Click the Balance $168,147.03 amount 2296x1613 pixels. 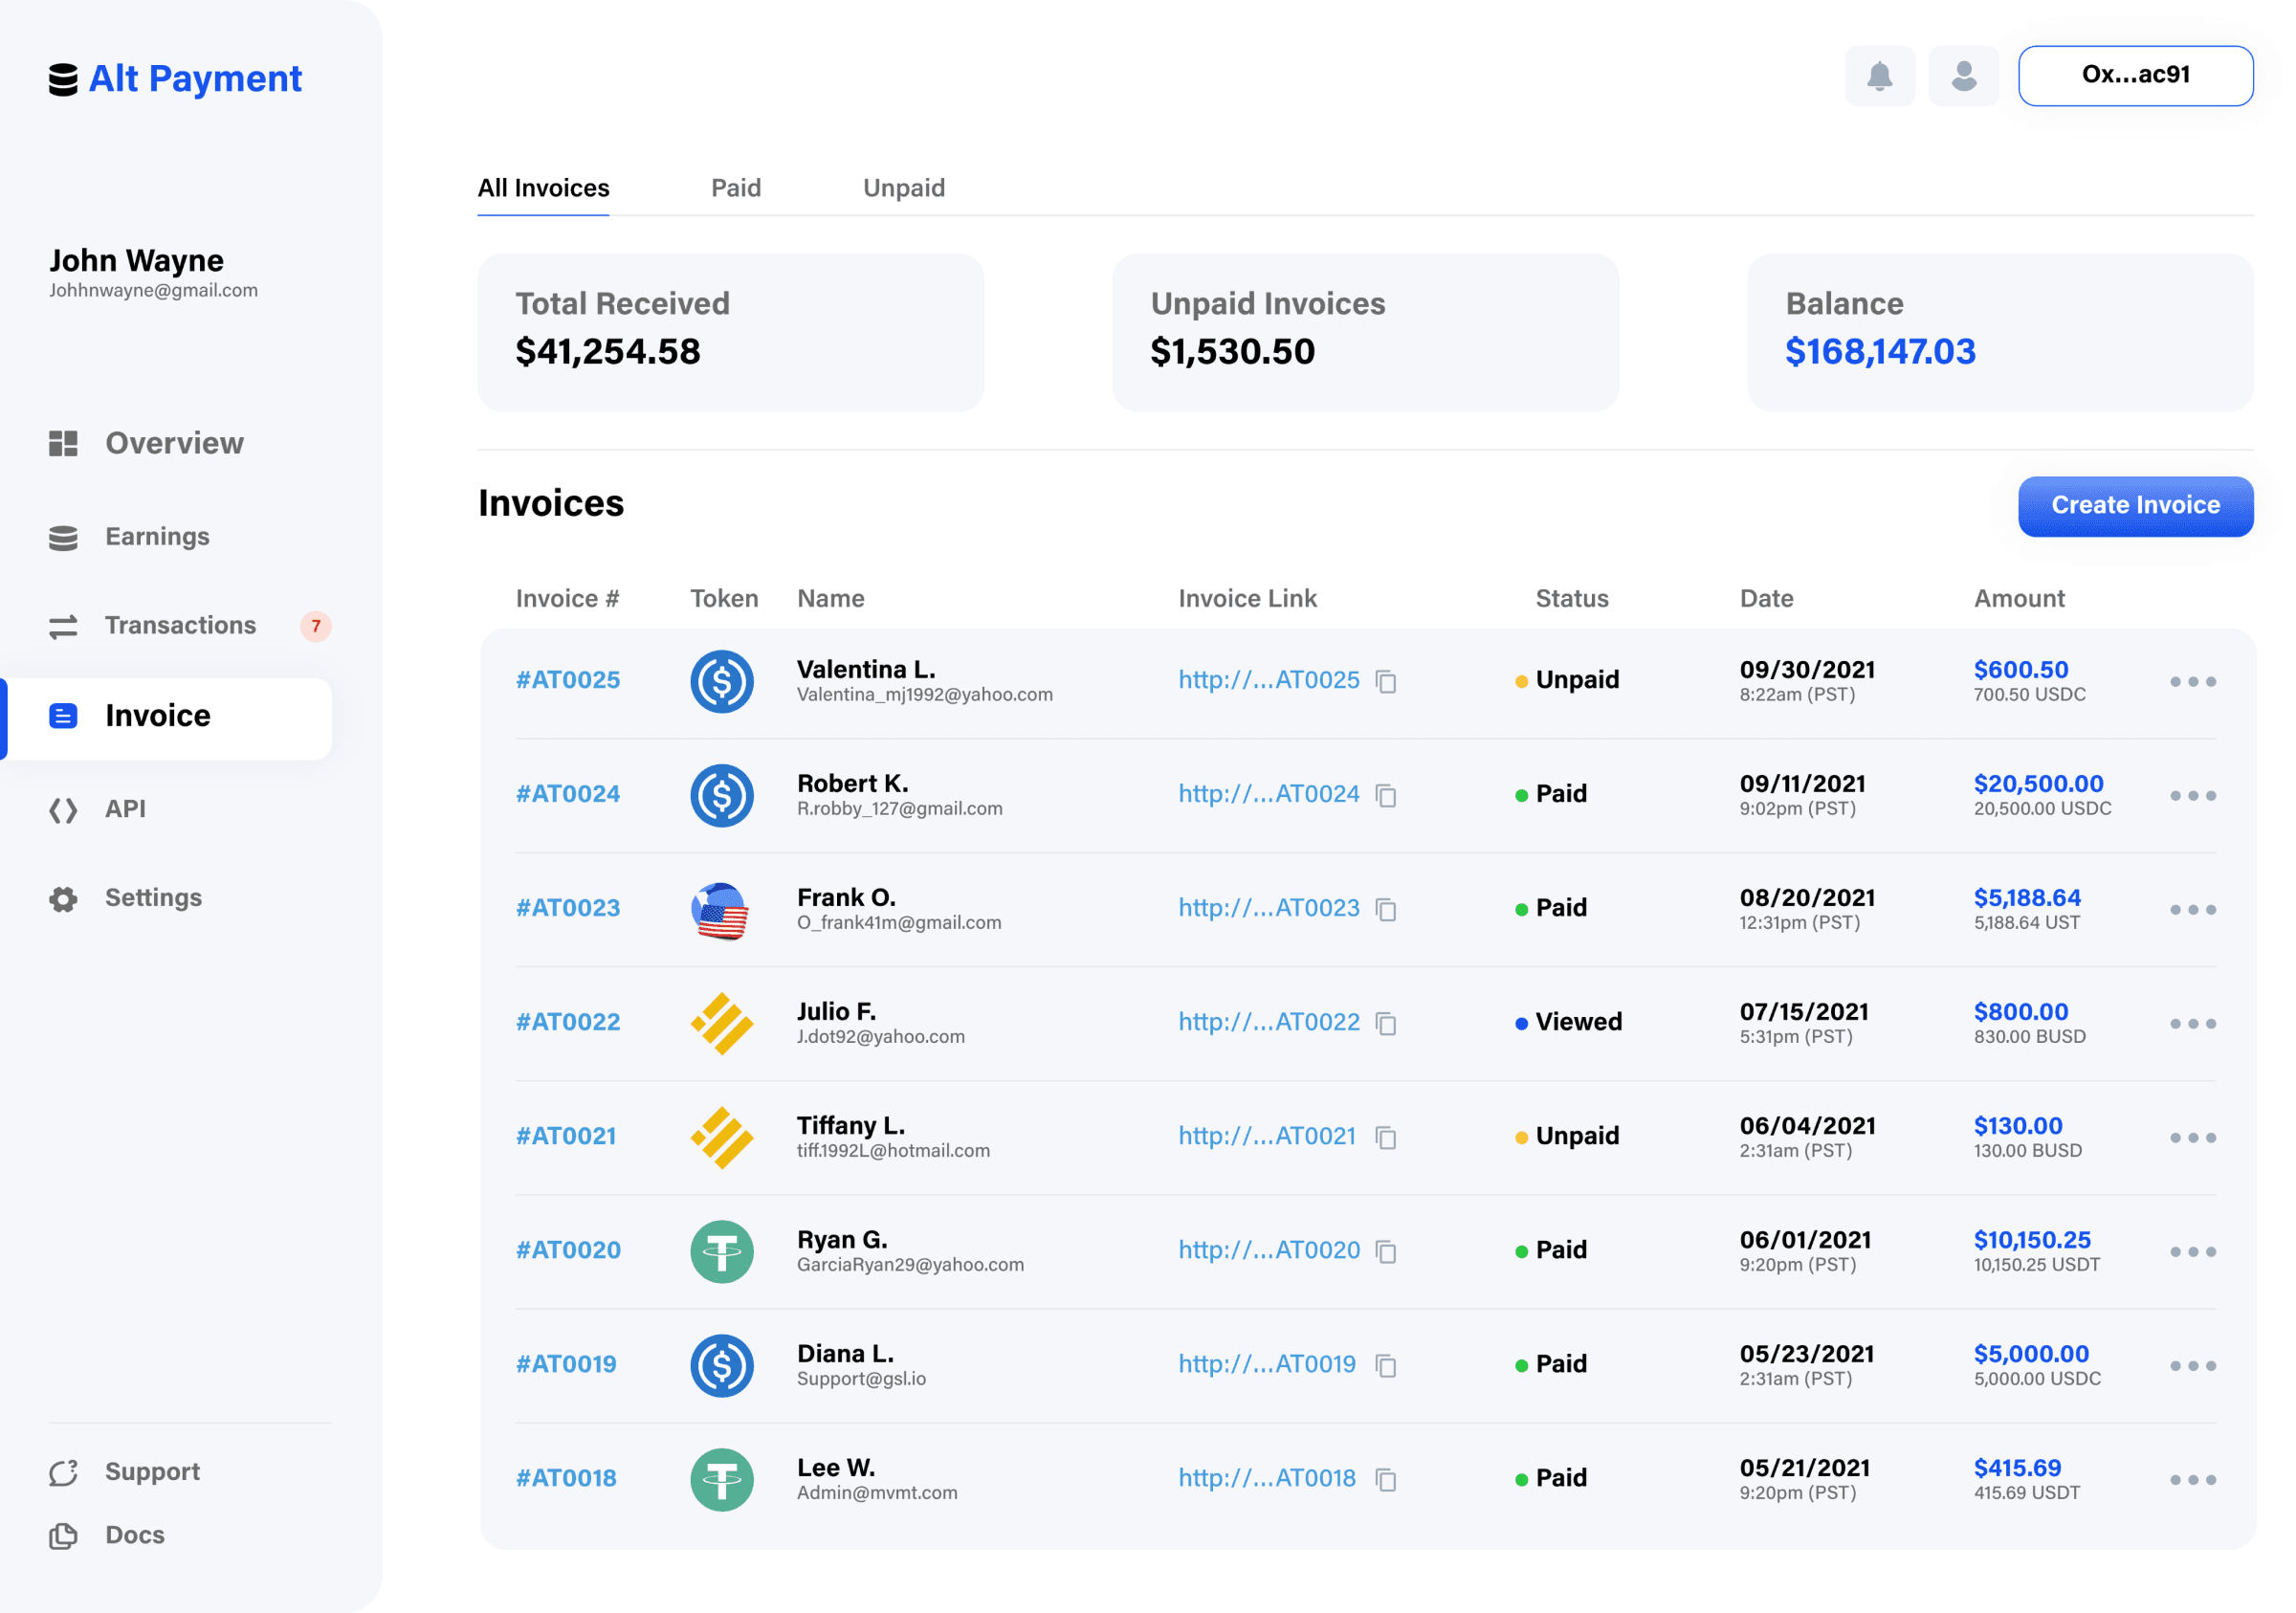click(1880, 352)
